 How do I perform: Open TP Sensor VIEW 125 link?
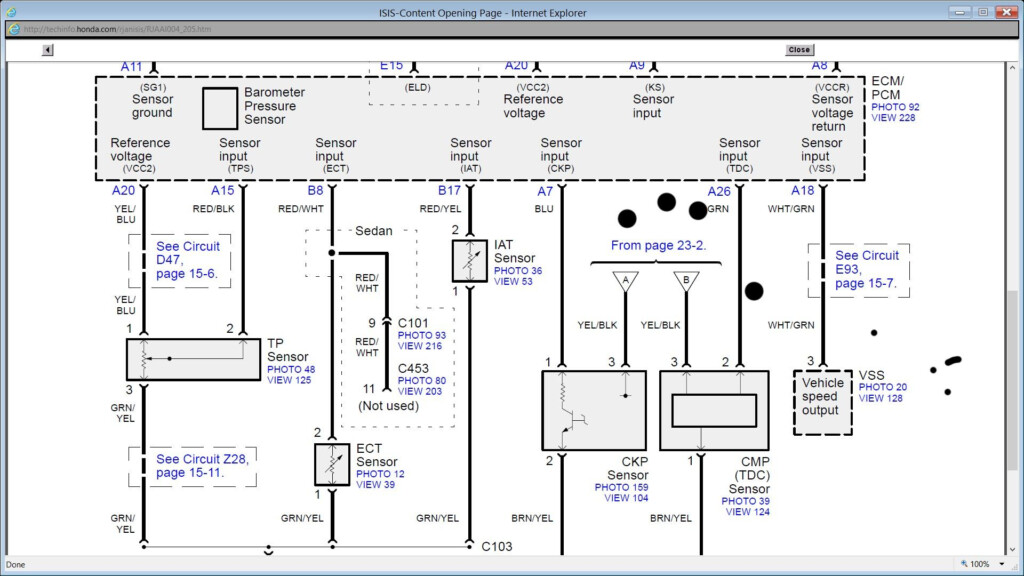289,380
